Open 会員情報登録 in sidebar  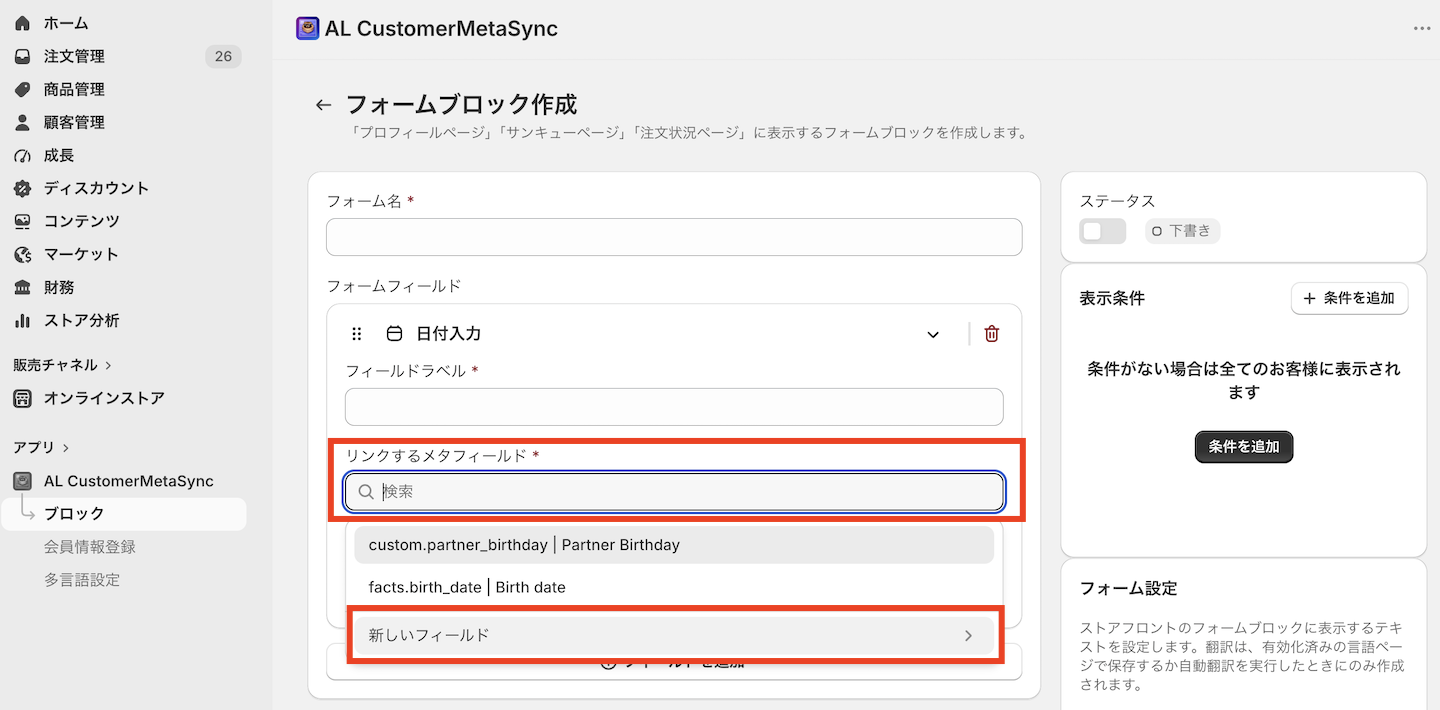90,547
